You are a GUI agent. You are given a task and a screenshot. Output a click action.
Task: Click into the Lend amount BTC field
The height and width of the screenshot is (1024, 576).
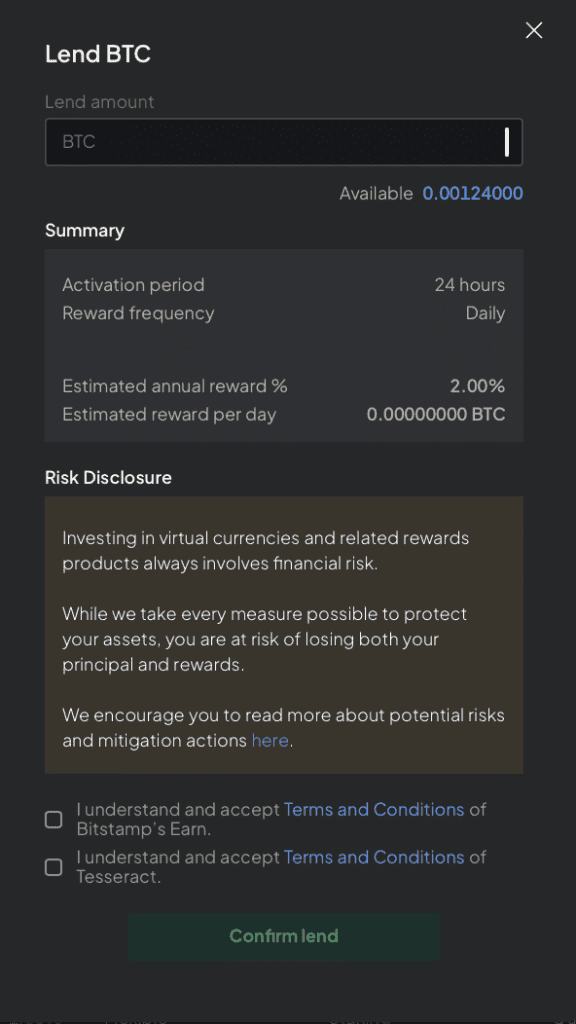[283, 142]
